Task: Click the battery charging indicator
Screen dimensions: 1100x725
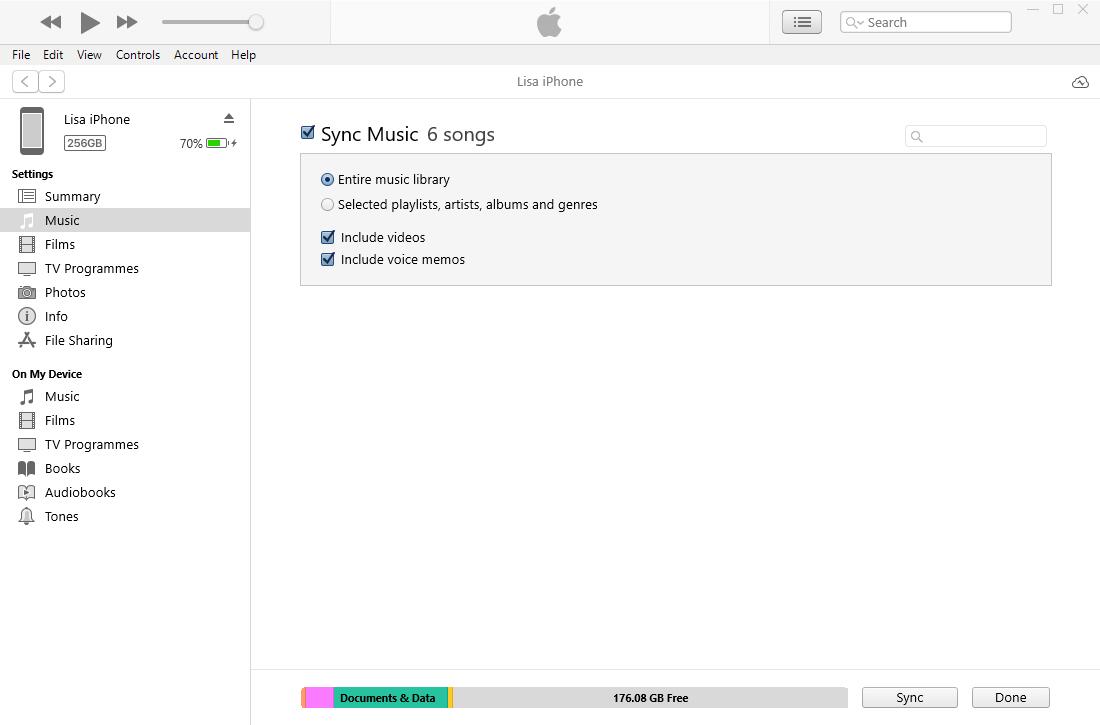Action: click(x=221, y=143)
